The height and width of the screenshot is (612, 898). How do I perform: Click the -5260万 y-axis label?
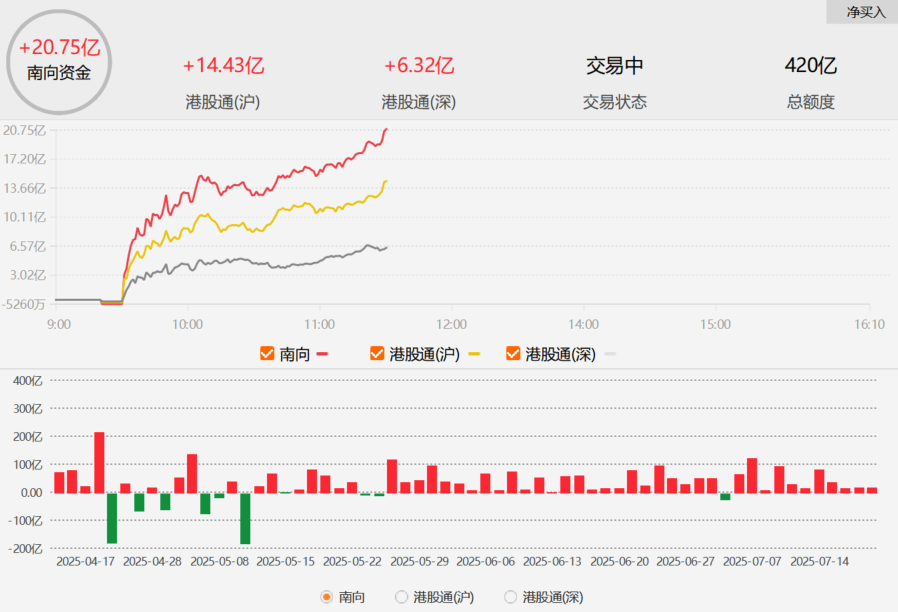click(23, 305)
